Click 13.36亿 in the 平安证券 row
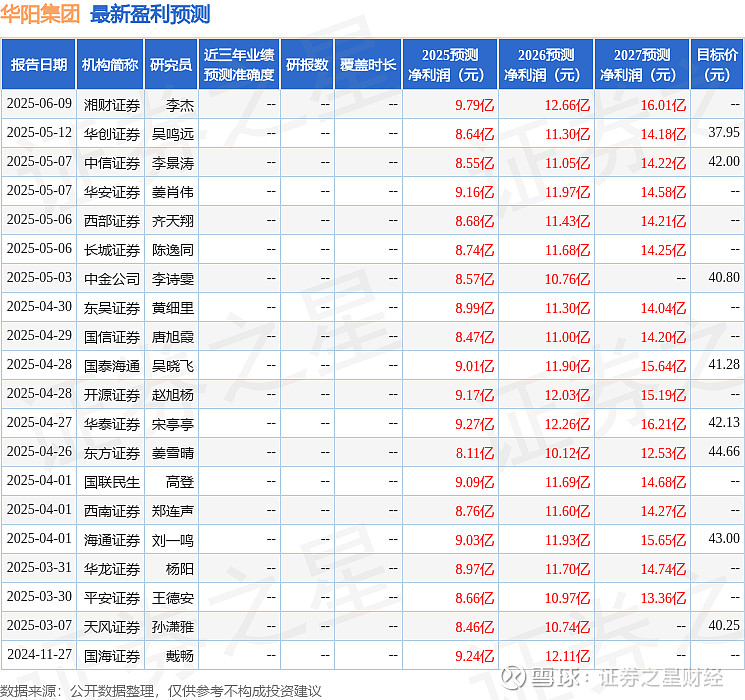 [x=663, y=598]
